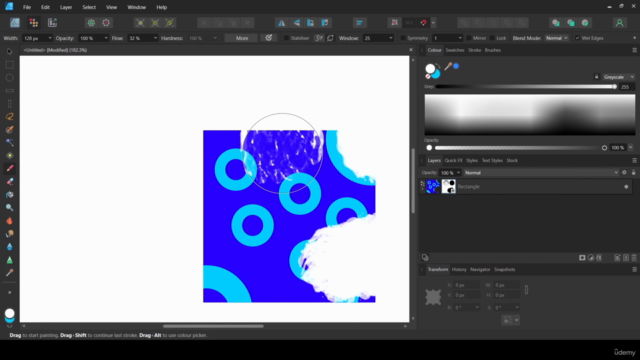
Task: Uncheck the Wet Edges checkbox
Action: (x=577, y=38)
